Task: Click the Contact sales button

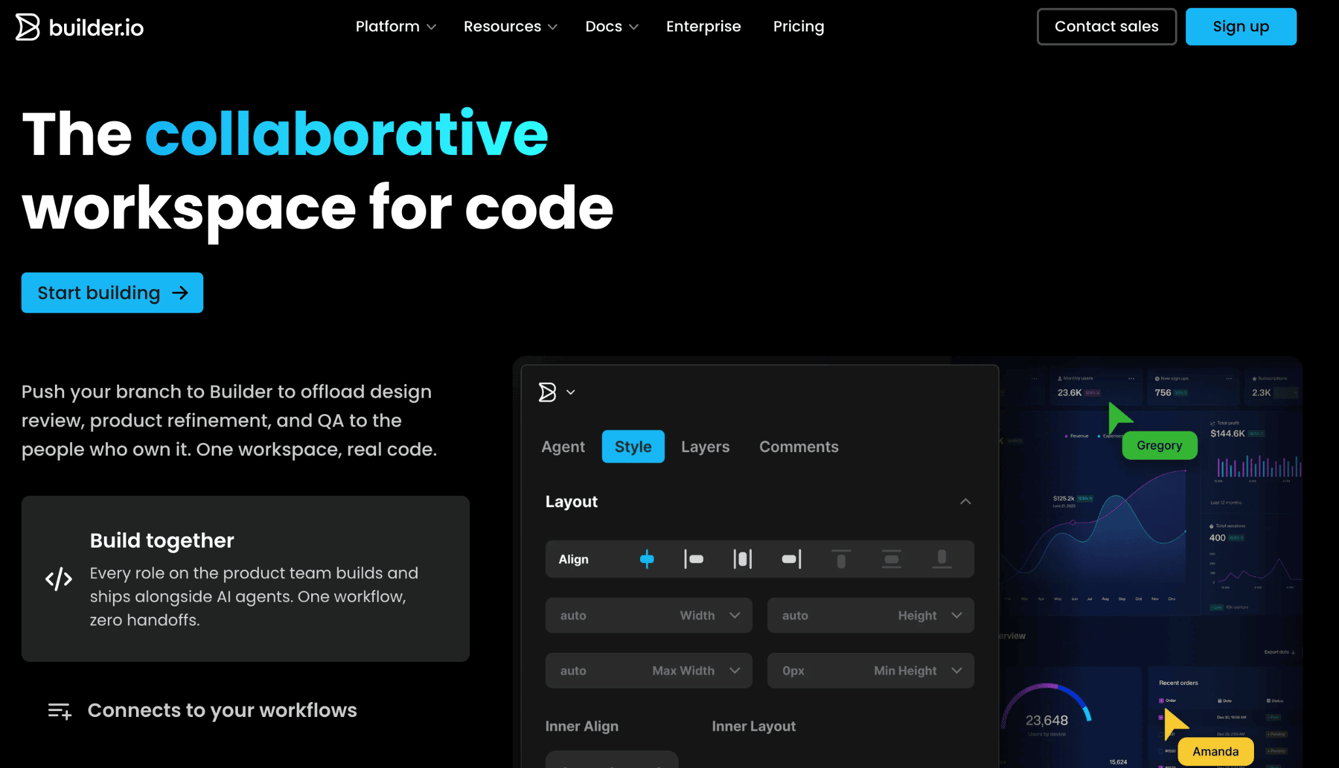Action: pos(1107,27)
